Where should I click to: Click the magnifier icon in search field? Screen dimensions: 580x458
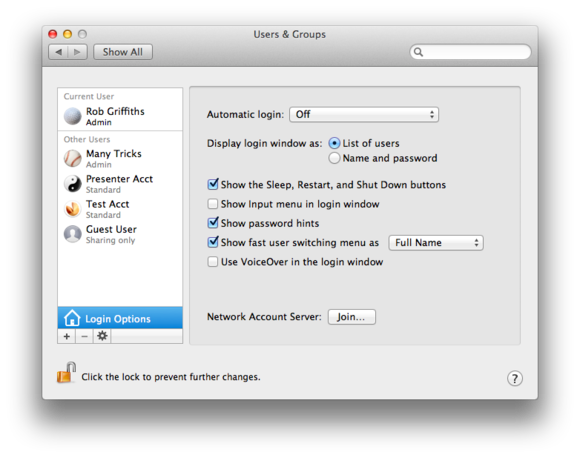tap(418, 52)
